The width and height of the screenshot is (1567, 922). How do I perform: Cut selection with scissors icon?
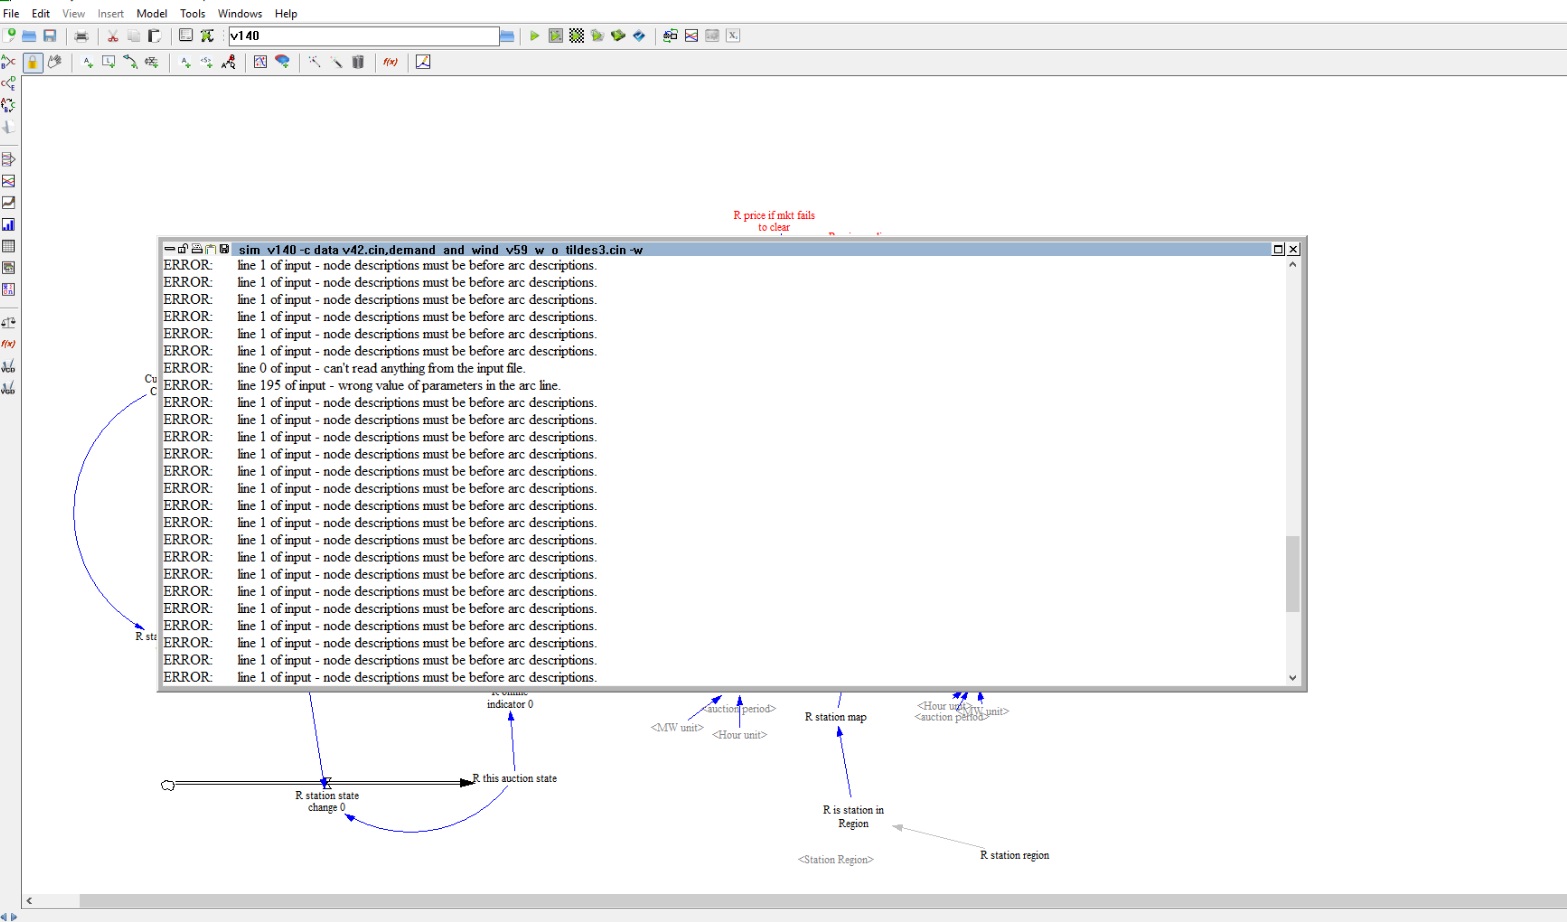tap(113, 36)
